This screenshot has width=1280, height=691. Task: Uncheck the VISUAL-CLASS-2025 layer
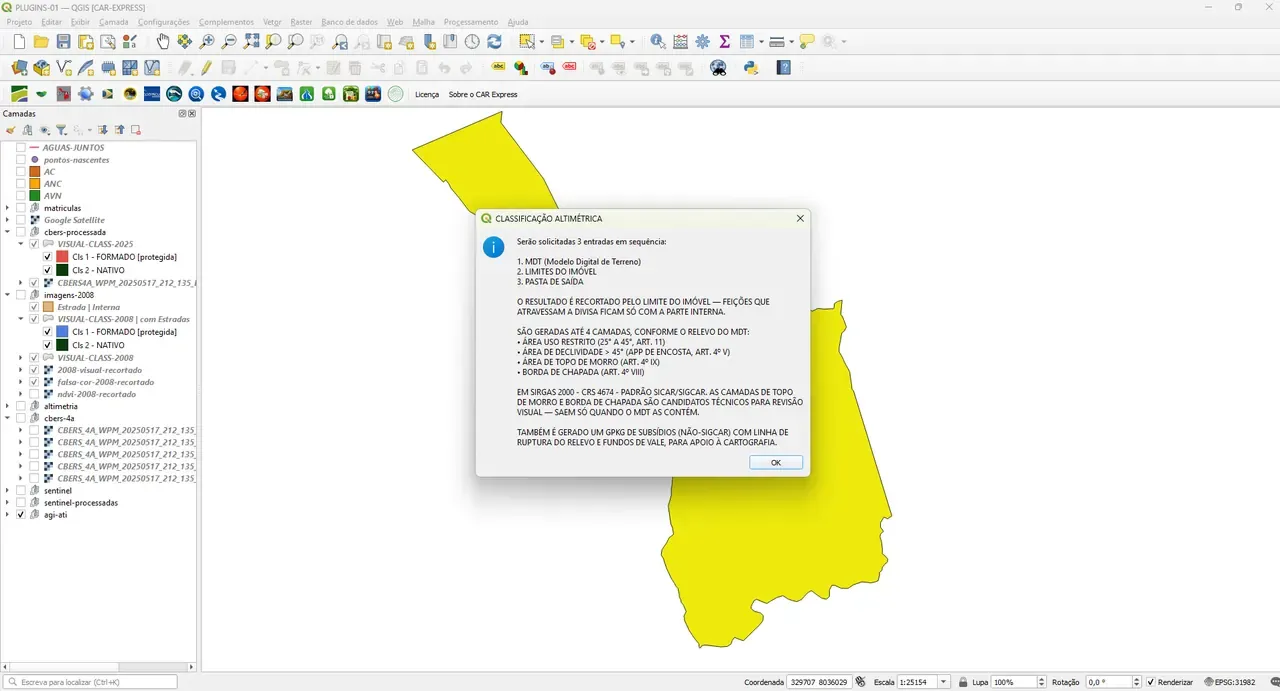point(34,244)
